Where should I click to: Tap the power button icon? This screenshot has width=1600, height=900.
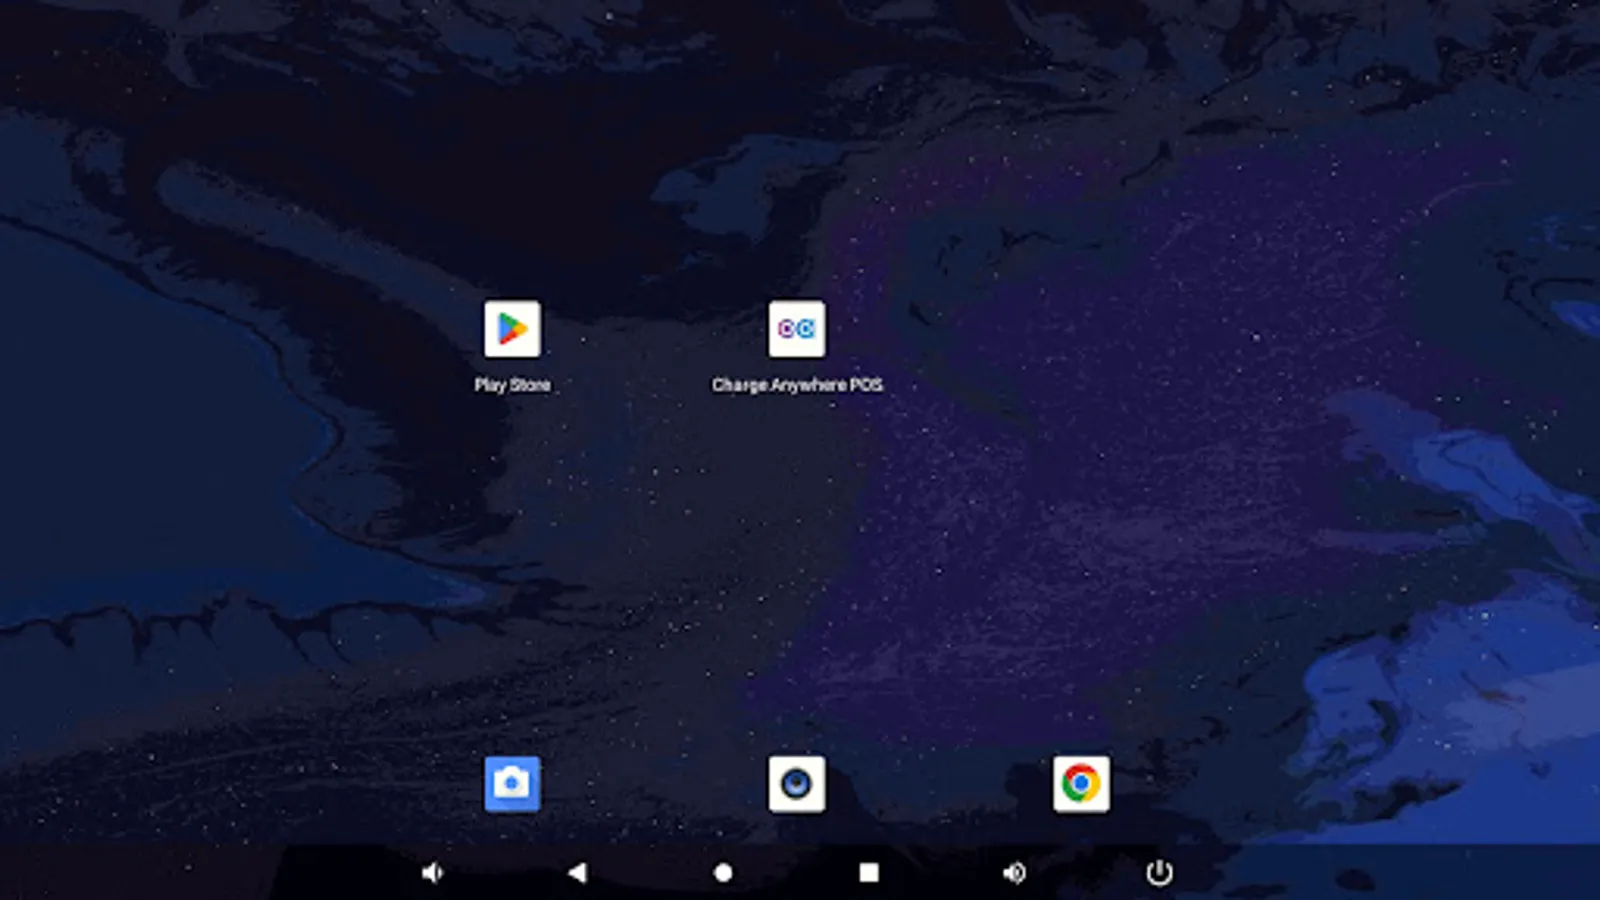click(x=1159, y=873)
